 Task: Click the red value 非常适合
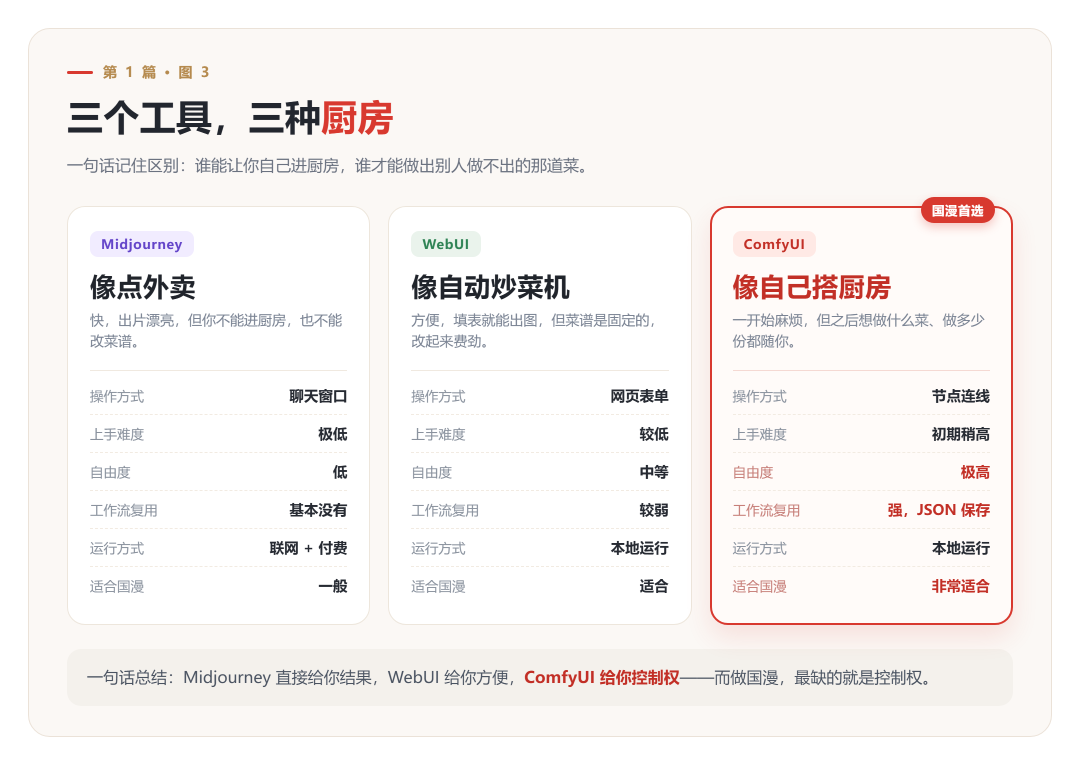961,587
